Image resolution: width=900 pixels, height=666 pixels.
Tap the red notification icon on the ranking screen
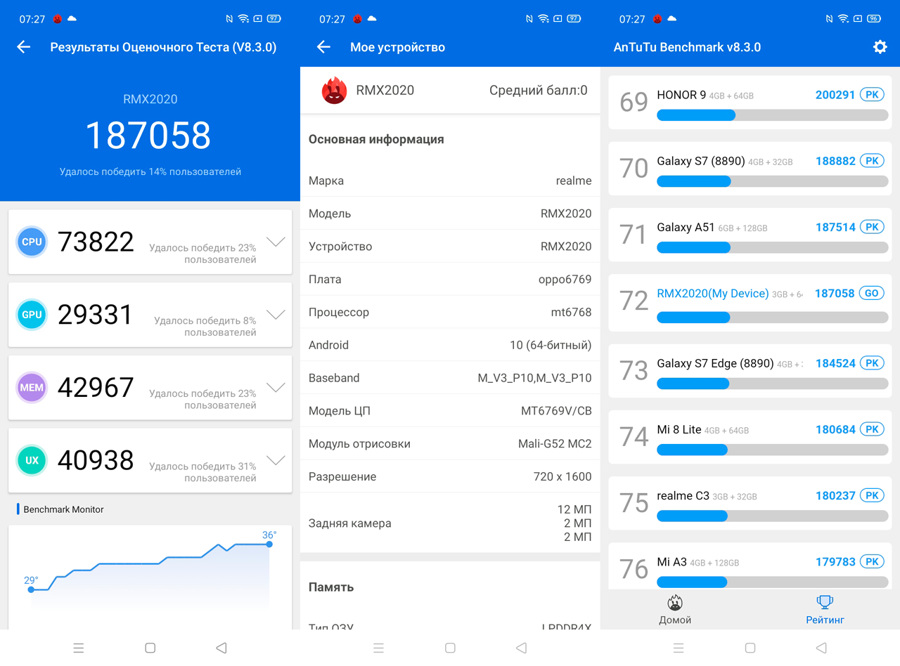coord(657,19)
